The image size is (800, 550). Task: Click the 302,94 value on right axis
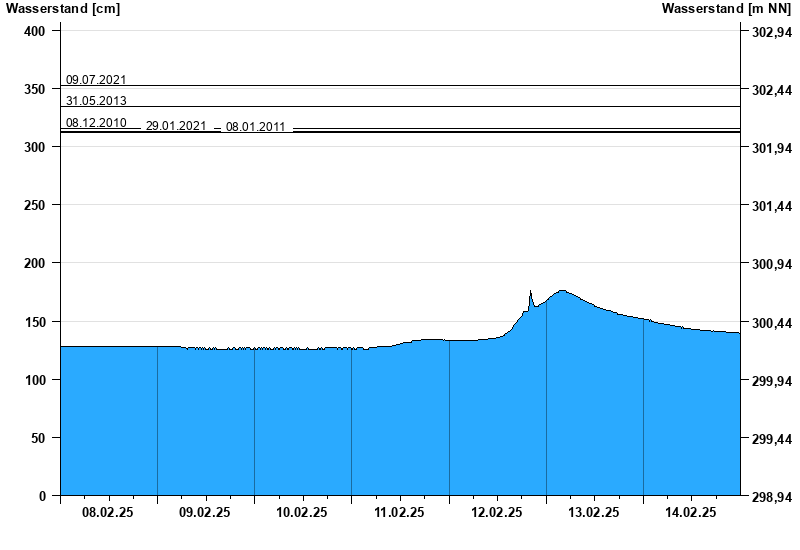pos(772,32)
